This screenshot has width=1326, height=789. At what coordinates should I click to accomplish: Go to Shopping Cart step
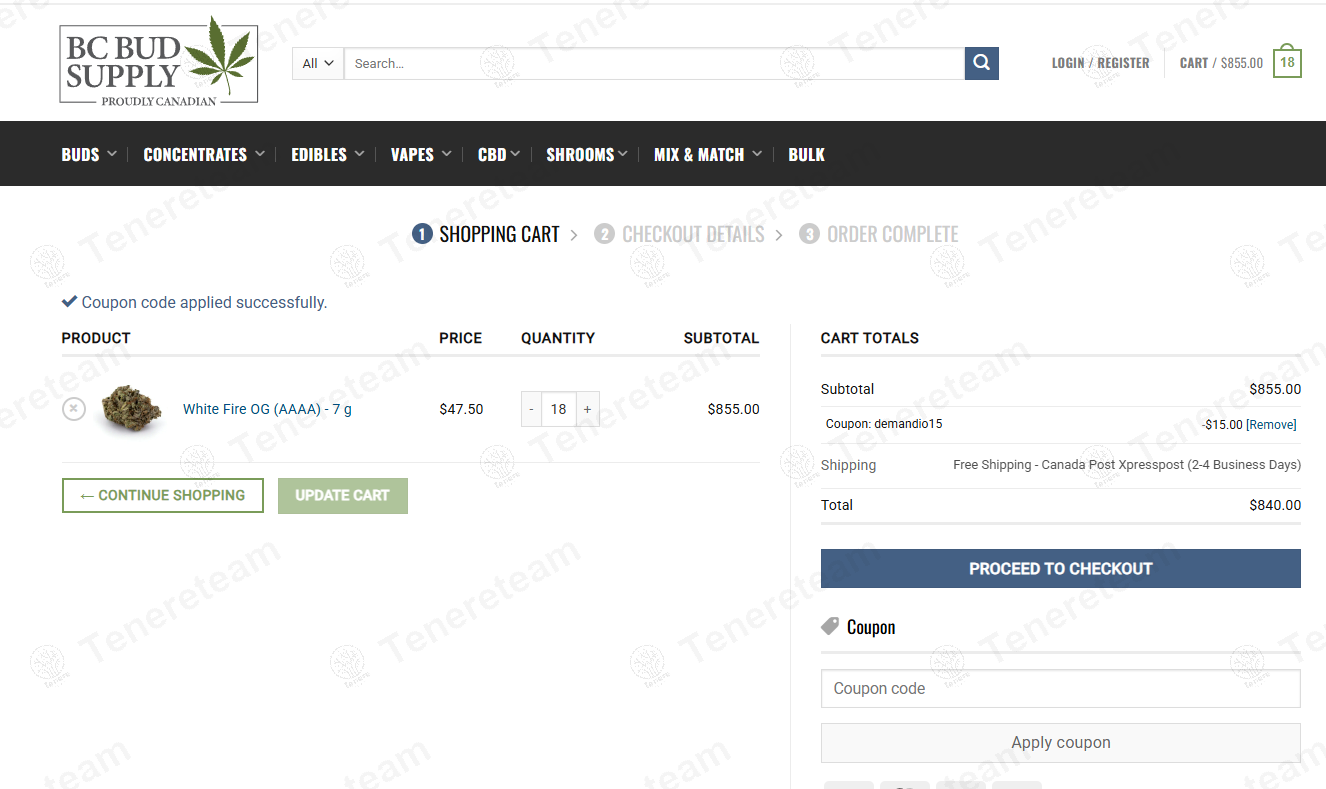click(x=486, y=234)
